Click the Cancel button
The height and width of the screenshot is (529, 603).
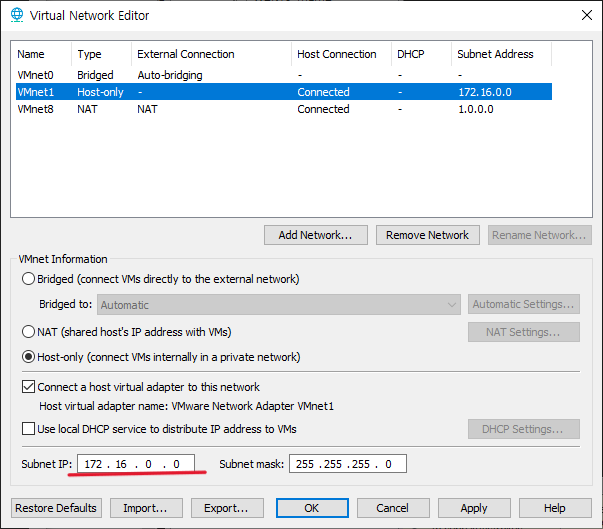tap(393, 508)
